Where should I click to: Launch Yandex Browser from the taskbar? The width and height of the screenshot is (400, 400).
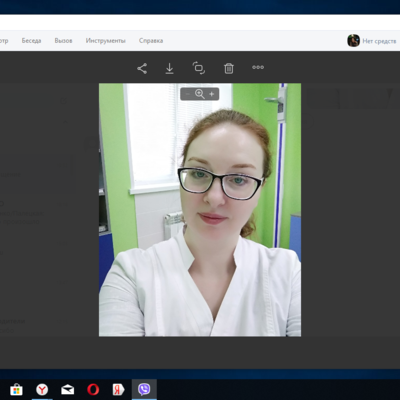pyautogui.click(x=42, y=389)
